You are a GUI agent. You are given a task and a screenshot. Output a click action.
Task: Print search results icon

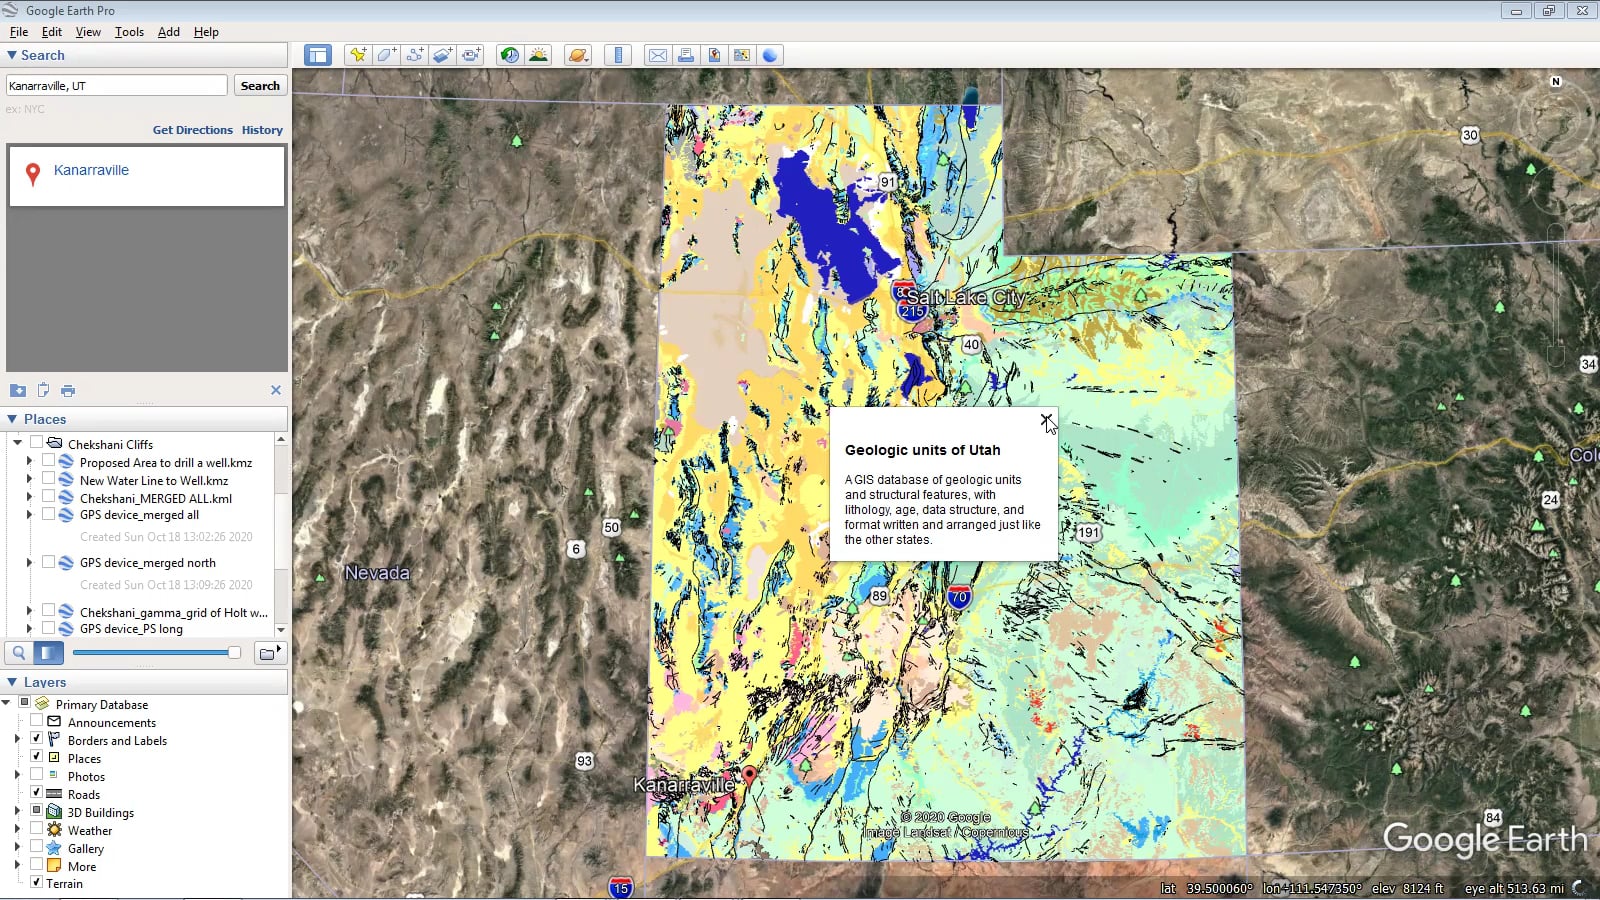[68, 390]
